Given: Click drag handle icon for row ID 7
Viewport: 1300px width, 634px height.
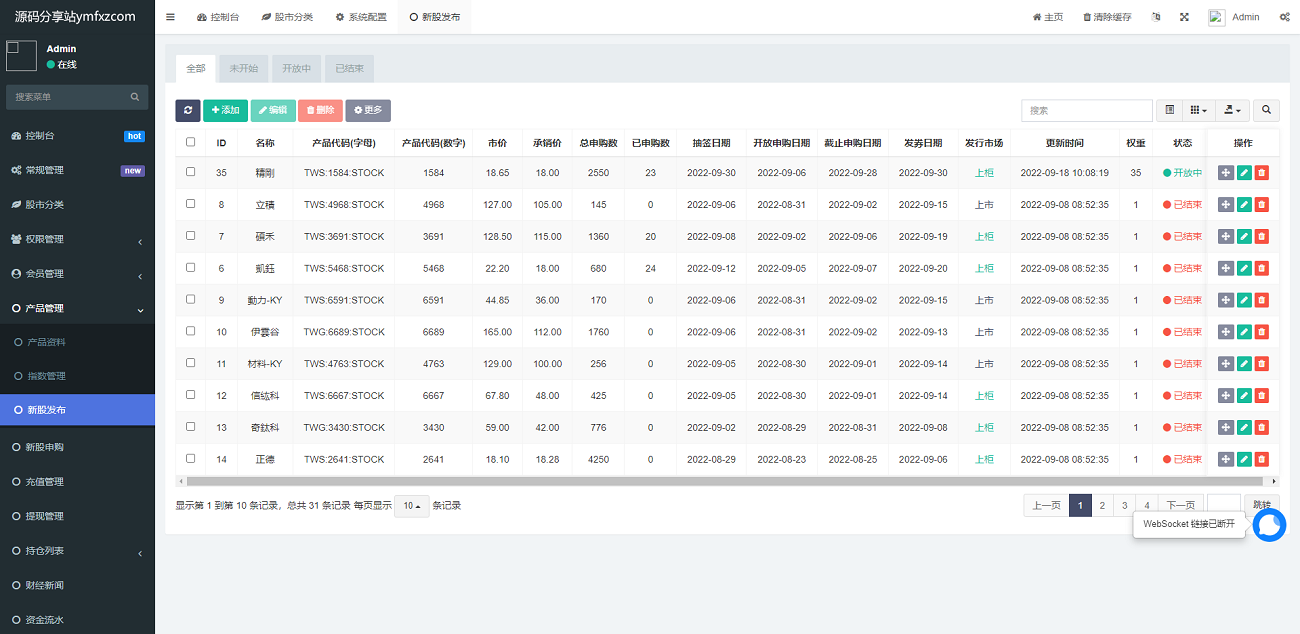Looking at the screenshot, I should coord(1226,237).
